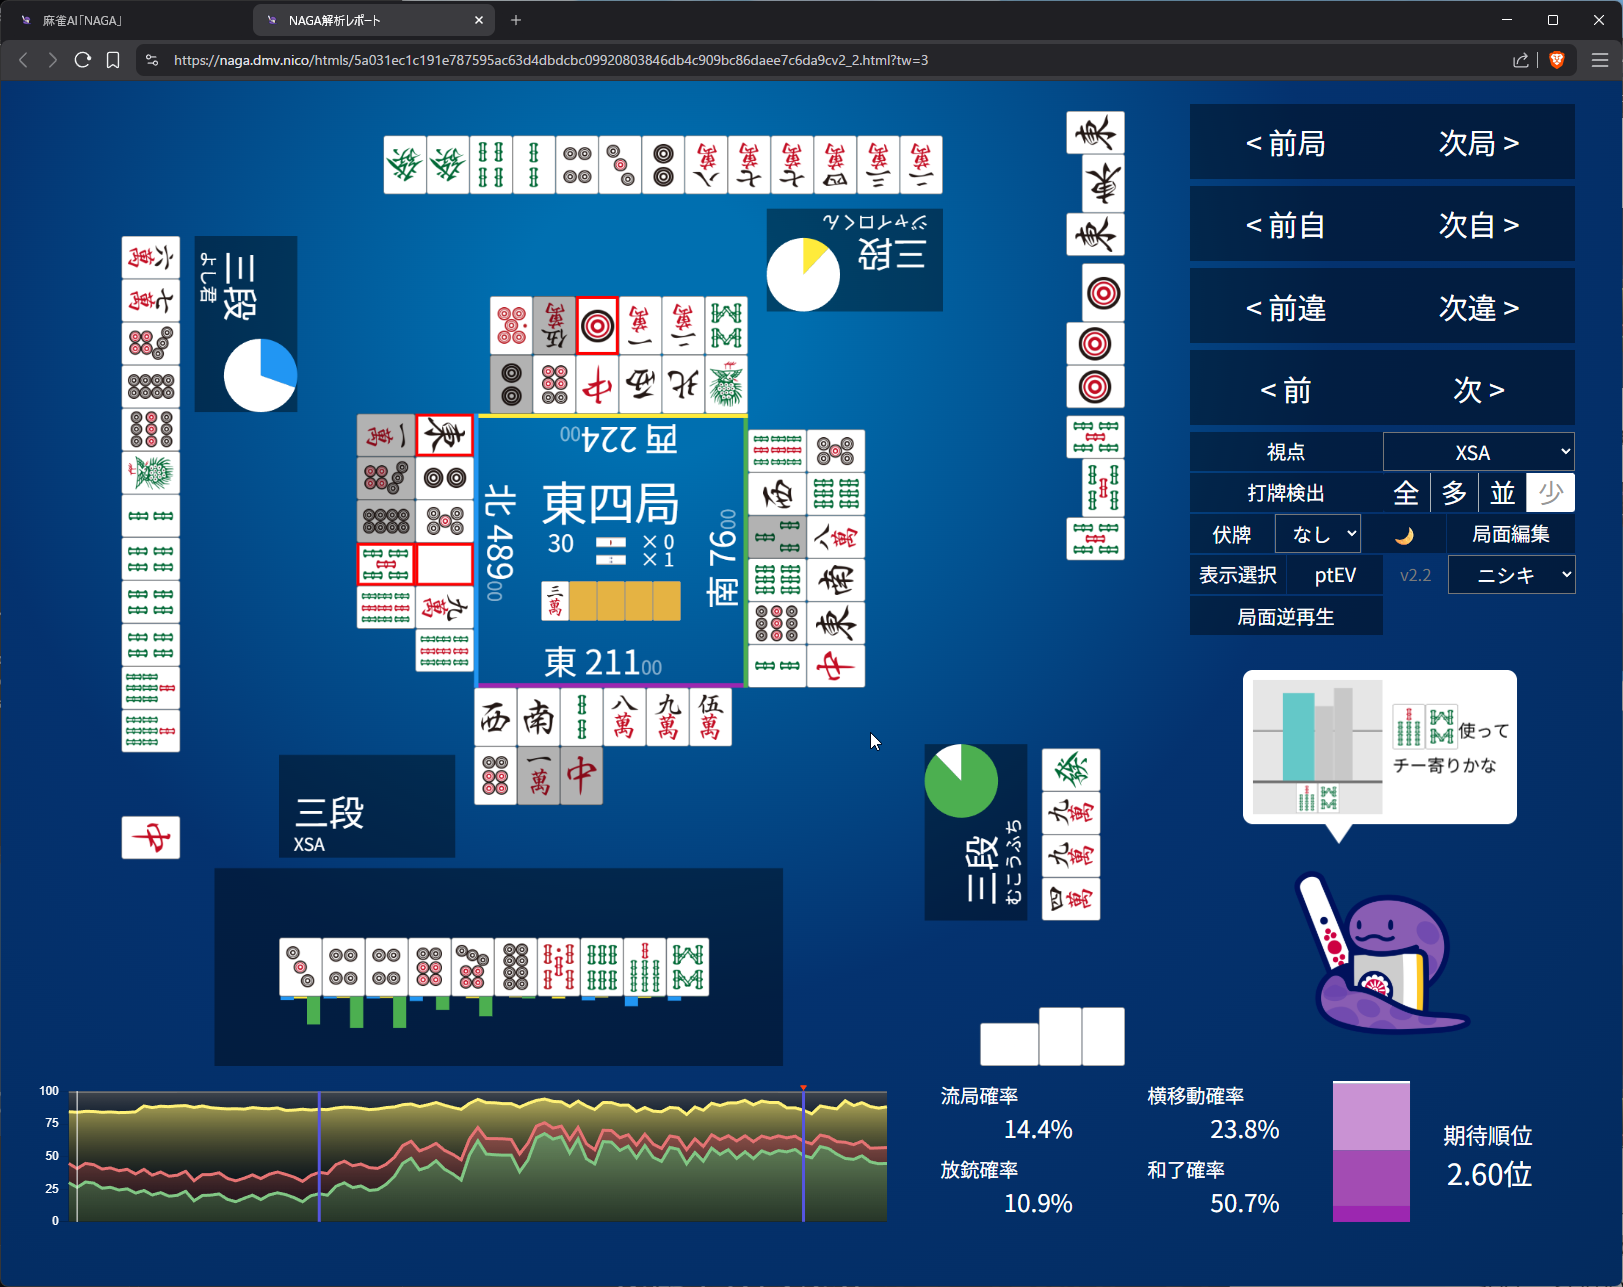Screen dimensions: 1623x1287
Task: Go to next round 次局 >
Action: (x=1478, y=144)
